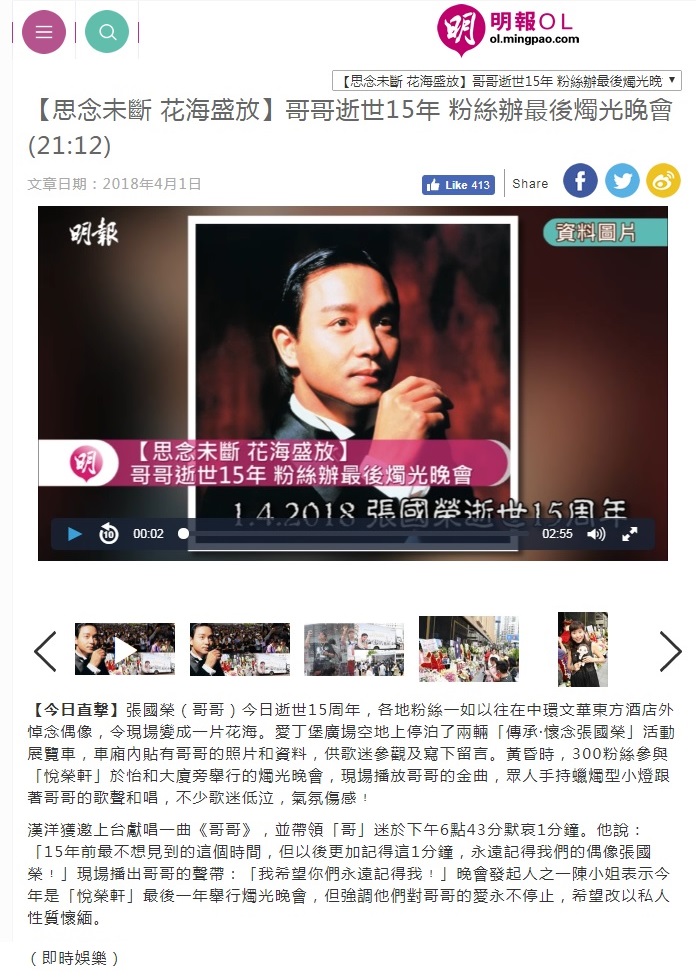The image size is (696, 980).
Task: Play the video
Action: (74, 534)
